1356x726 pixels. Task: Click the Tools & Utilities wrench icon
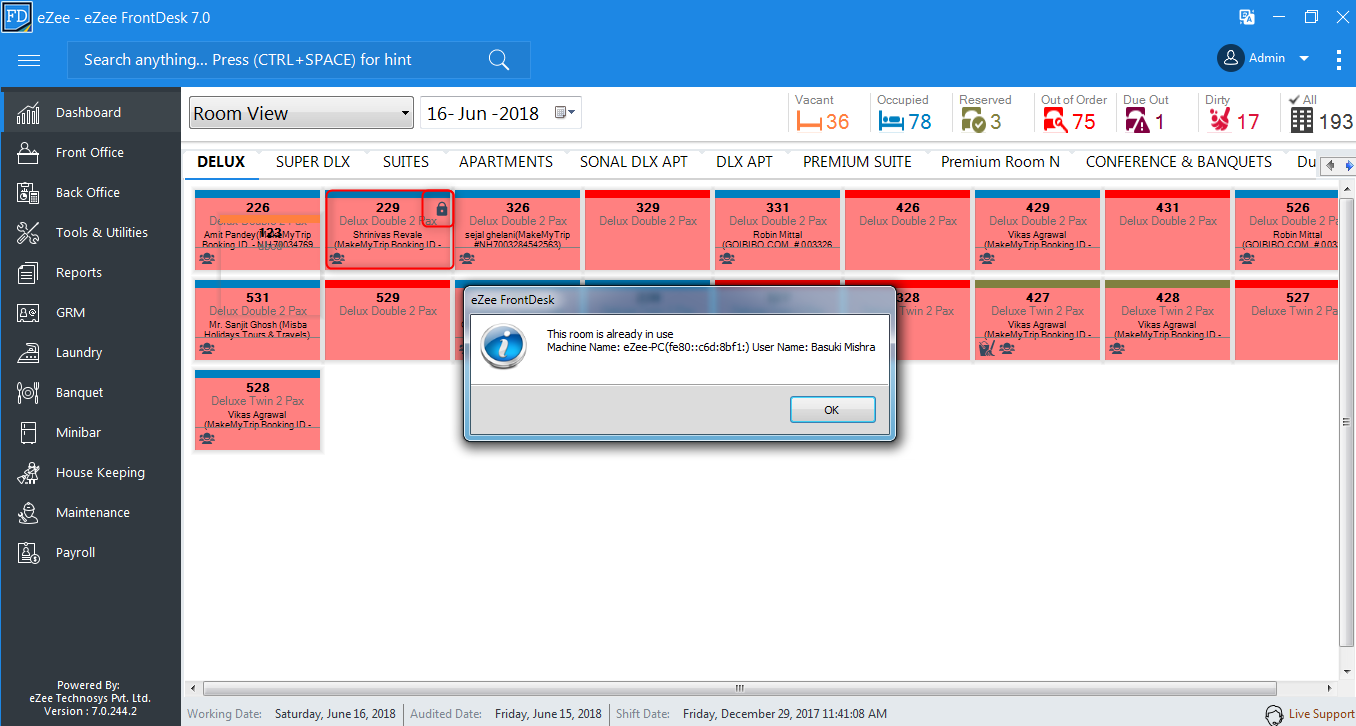pos(28,232)
